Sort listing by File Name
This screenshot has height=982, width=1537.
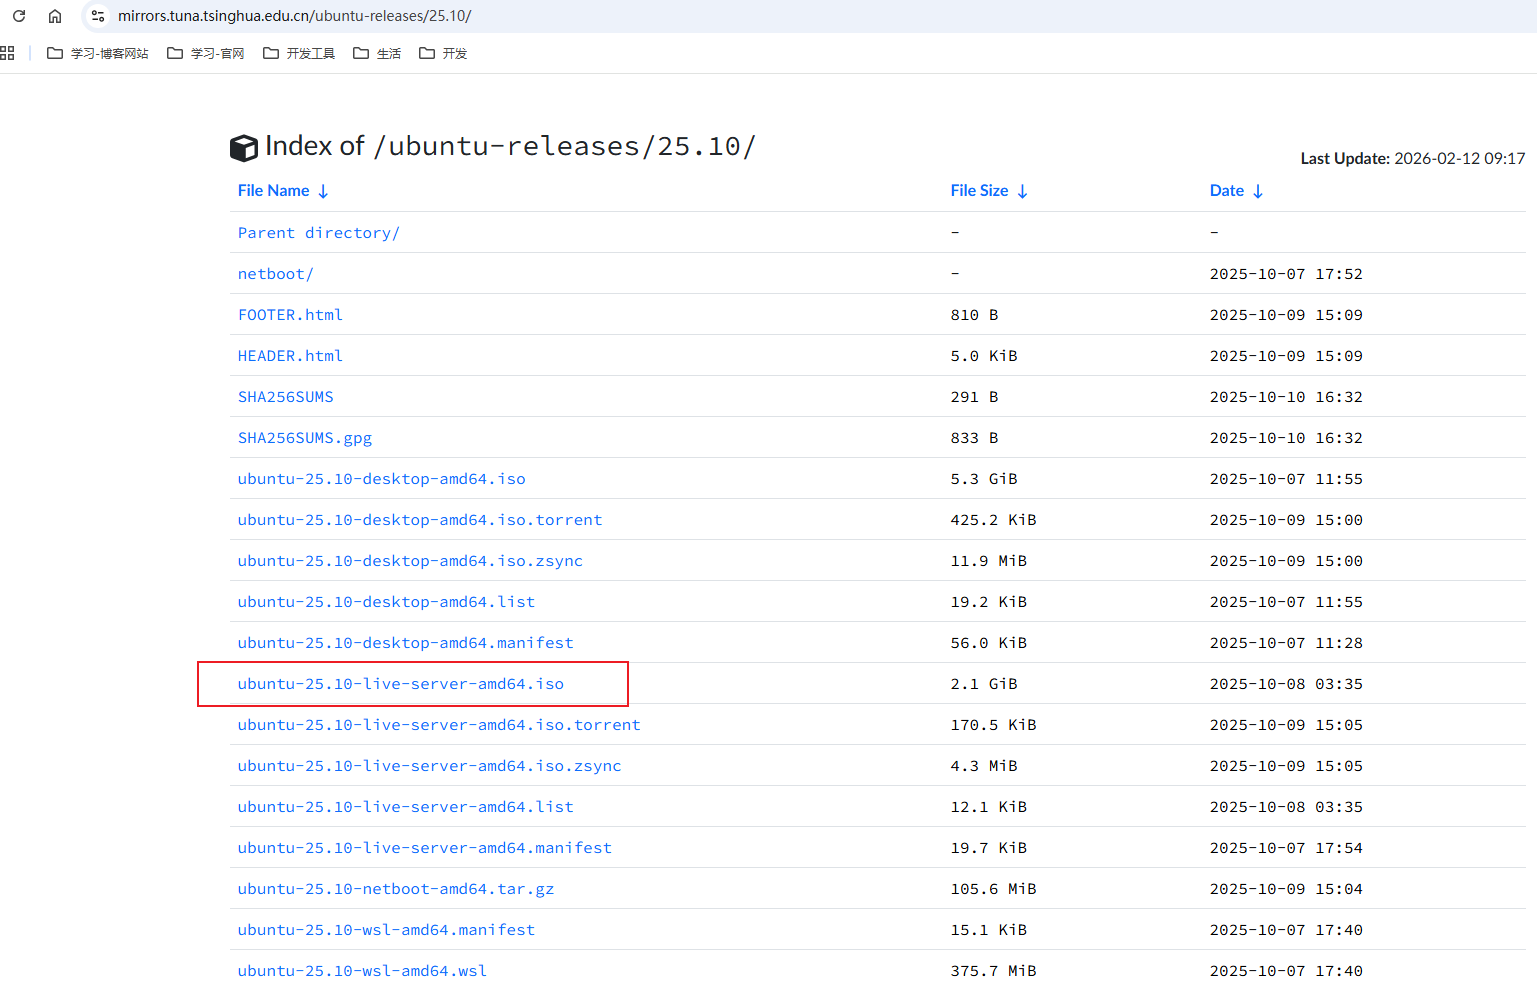point(283,191)
